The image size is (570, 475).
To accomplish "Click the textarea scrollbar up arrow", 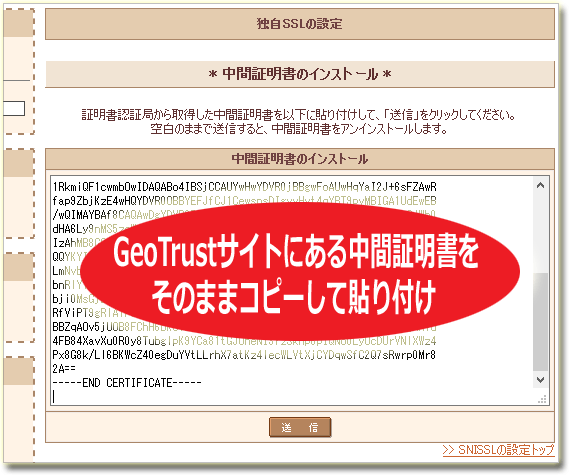I will pos(541,185).
